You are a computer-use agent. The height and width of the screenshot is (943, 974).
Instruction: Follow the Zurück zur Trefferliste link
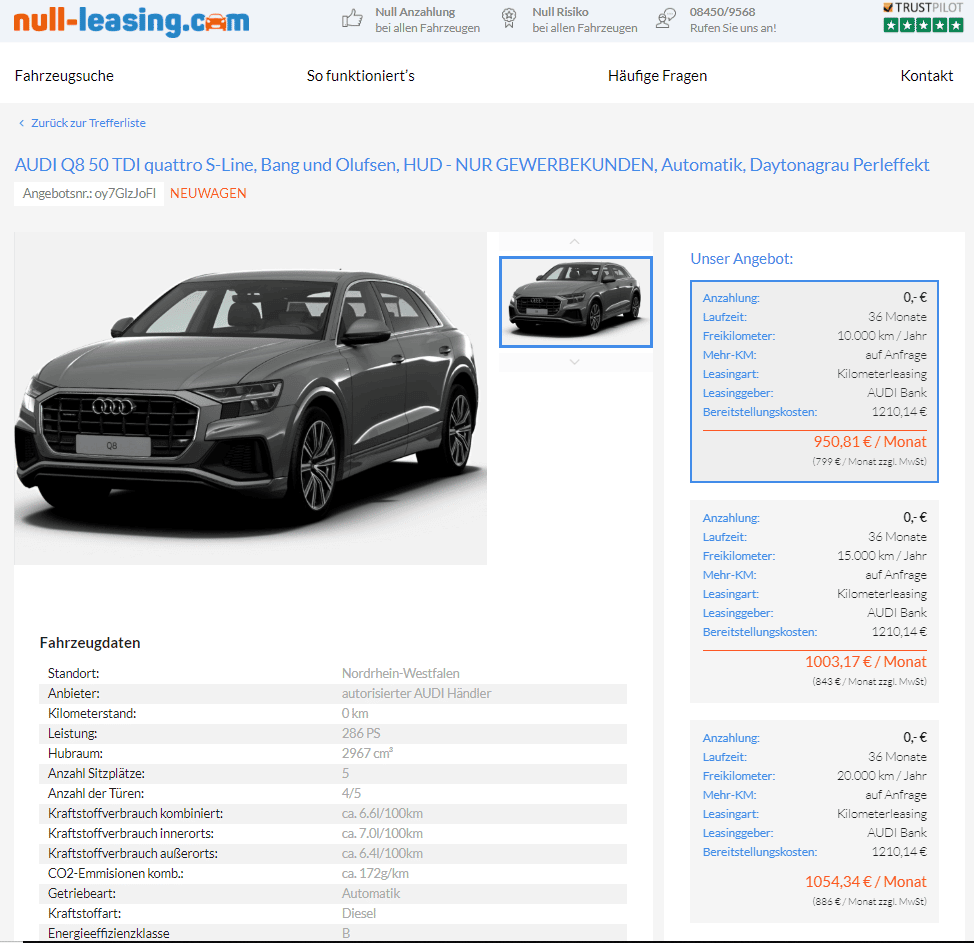(88, 123)
